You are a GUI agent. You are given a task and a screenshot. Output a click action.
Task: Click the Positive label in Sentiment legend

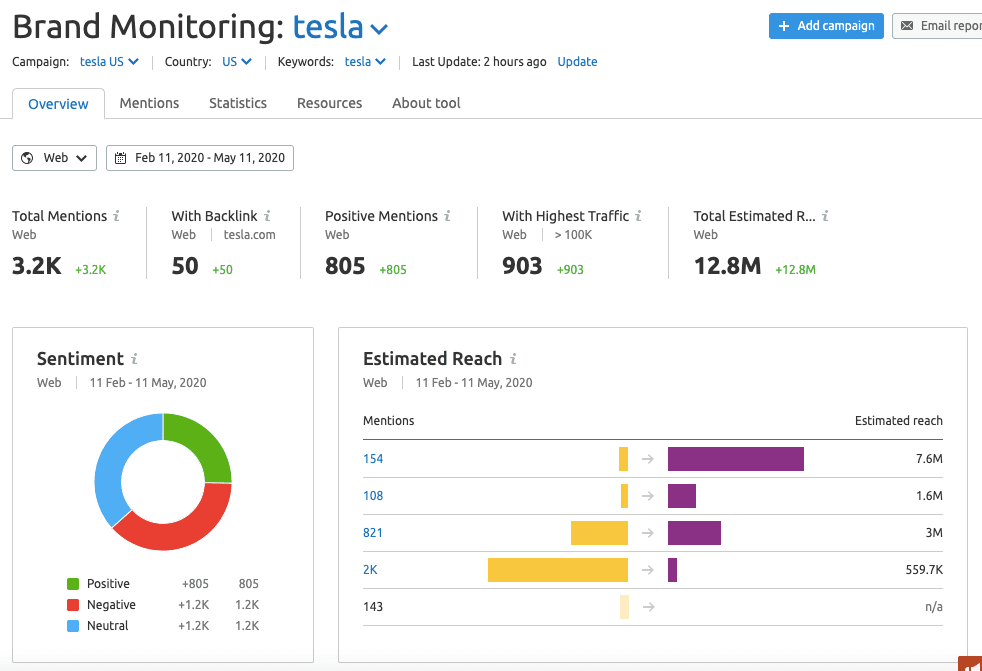coord(108,584)
